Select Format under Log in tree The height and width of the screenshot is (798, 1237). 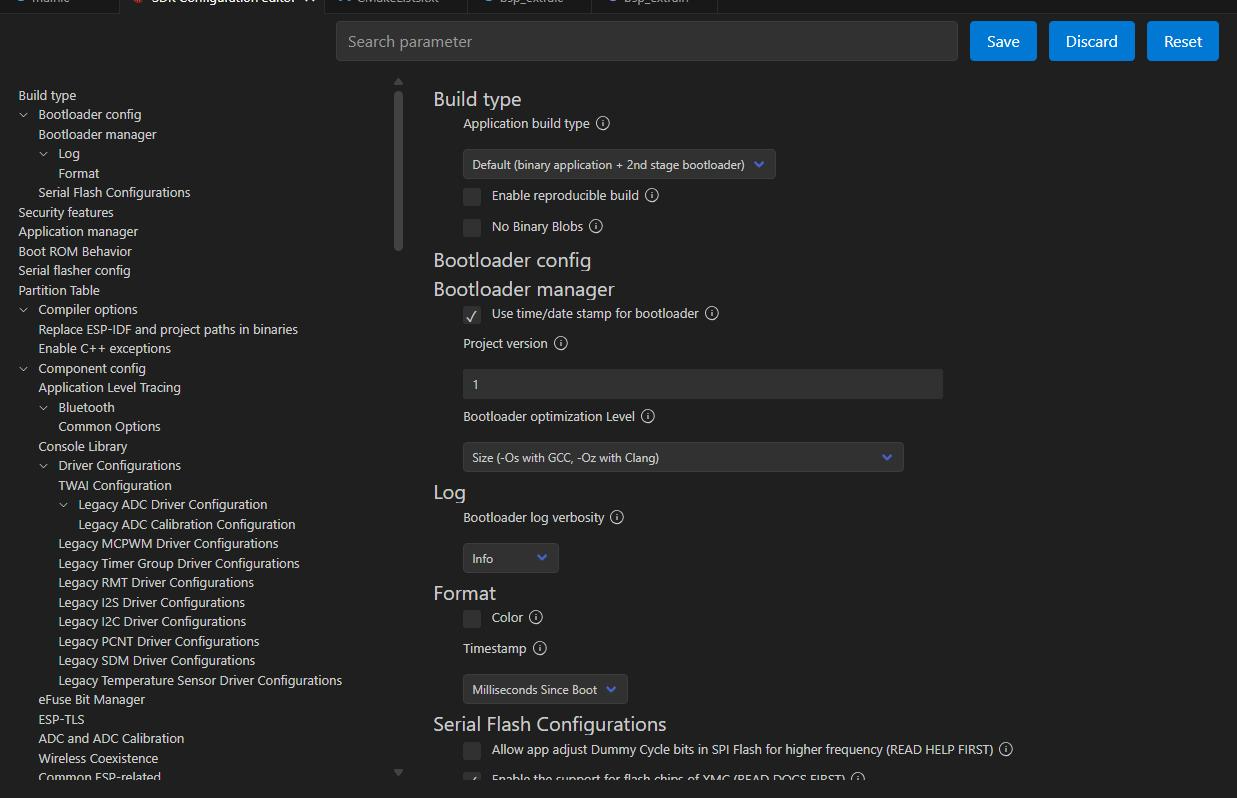click(78, 173)
